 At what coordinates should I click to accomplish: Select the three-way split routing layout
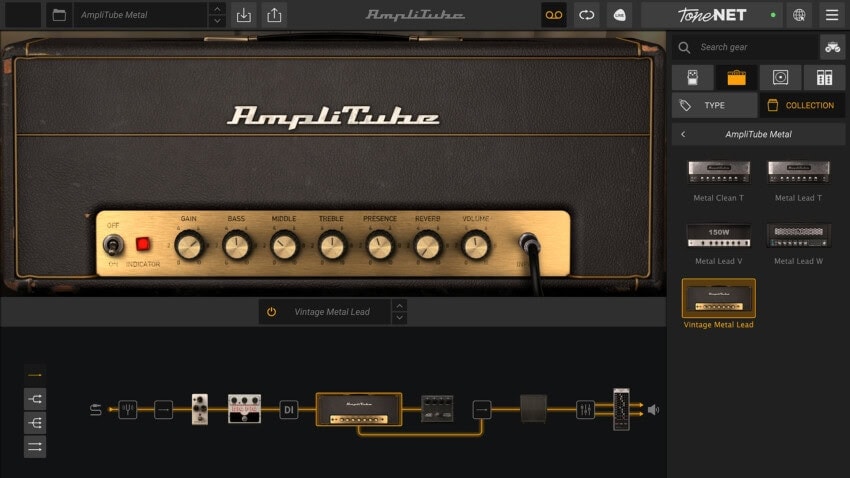tap(35, 423)
